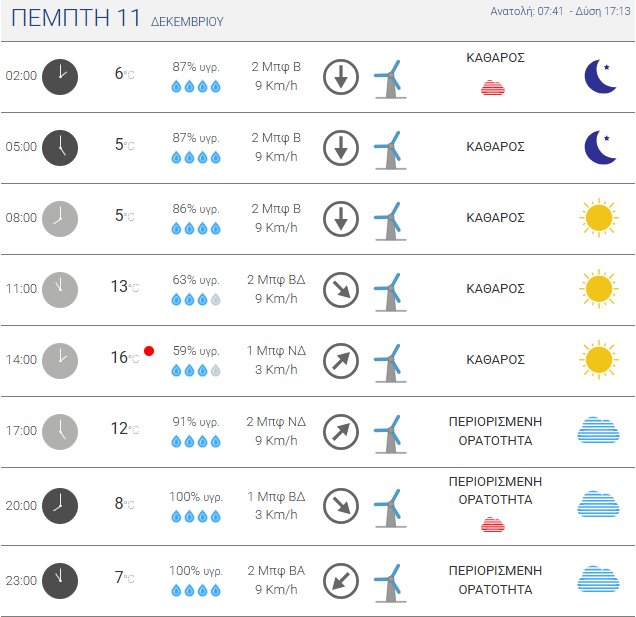Click the north wind arrow at 05:00
The height and width of the screenshot is (617, 636).
tap(341, 147)
